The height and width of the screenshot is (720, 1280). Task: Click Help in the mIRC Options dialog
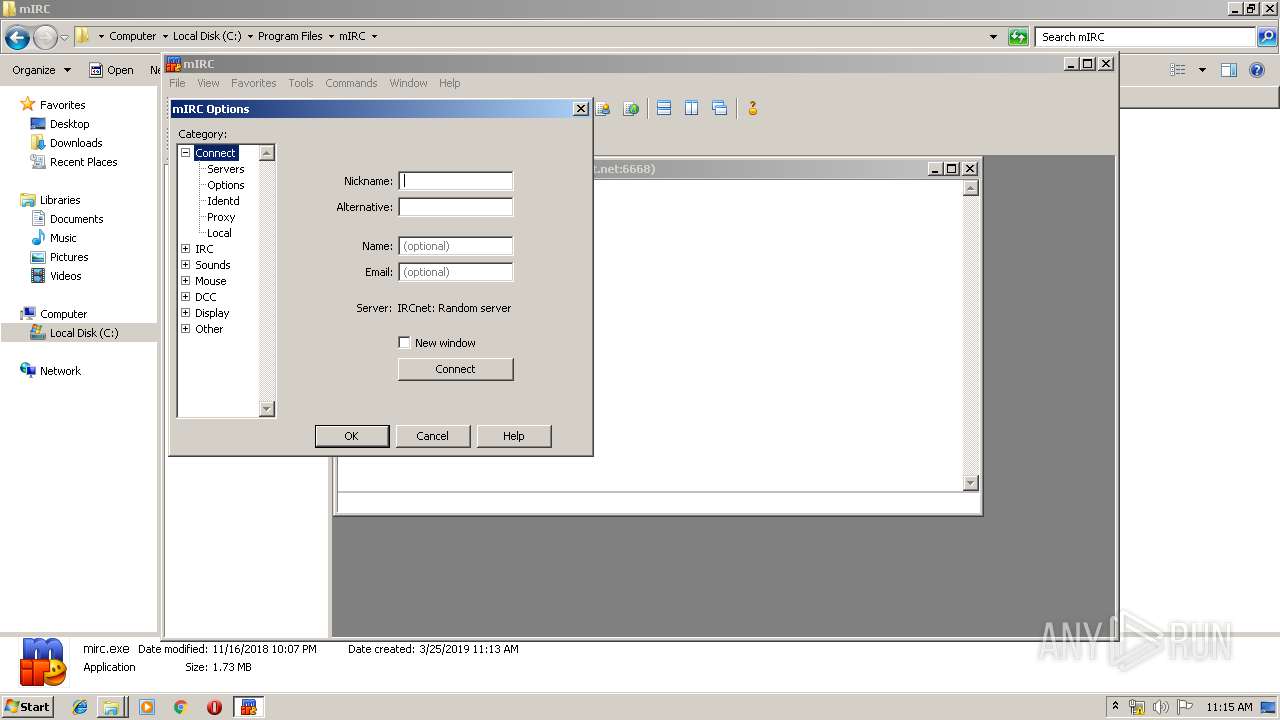(x=513, y=436)
